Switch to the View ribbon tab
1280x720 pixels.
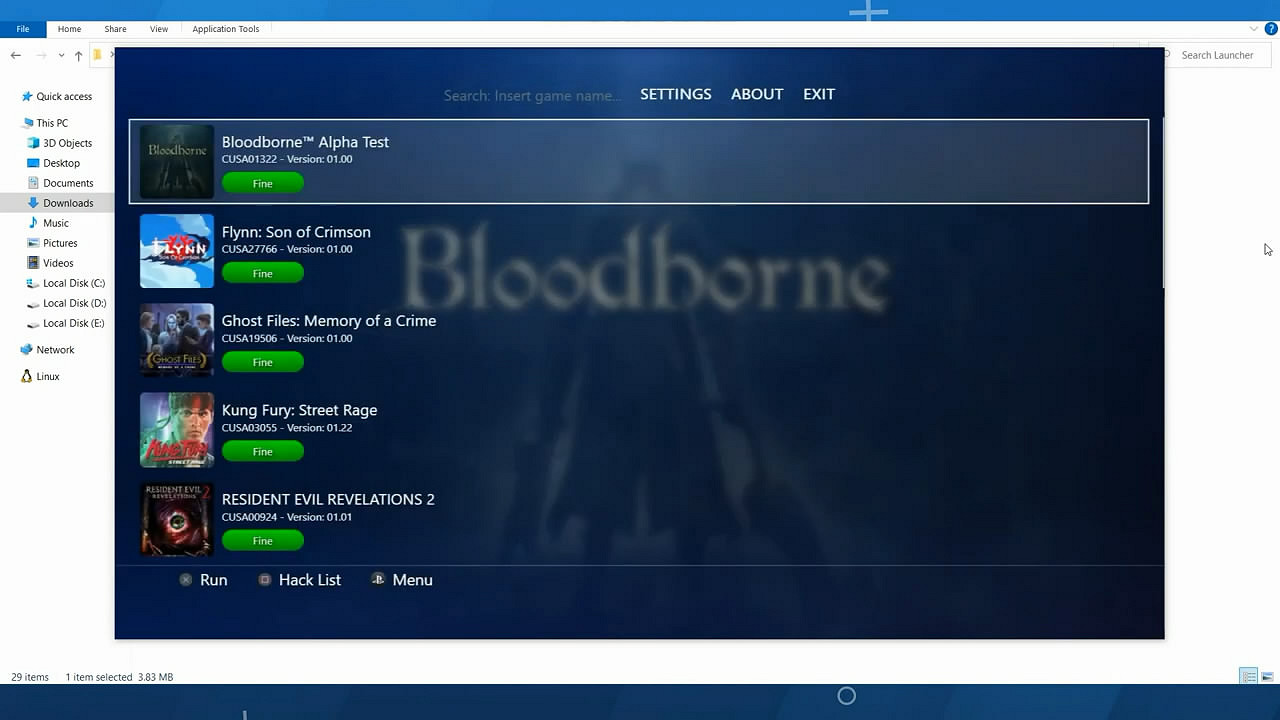point(159,29)
